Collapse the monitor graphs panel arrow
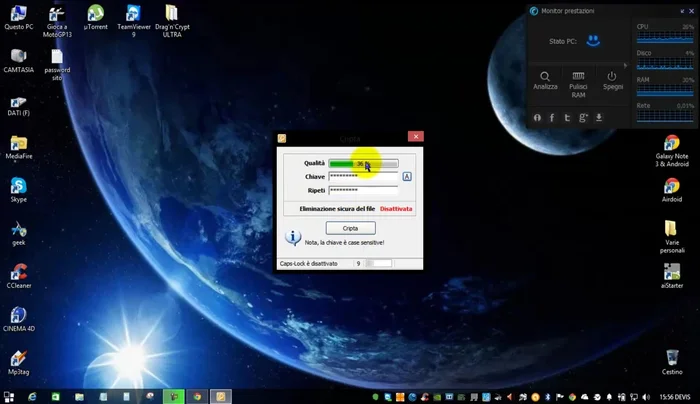This screenshot has width=700, height=404. pos(627,66)
